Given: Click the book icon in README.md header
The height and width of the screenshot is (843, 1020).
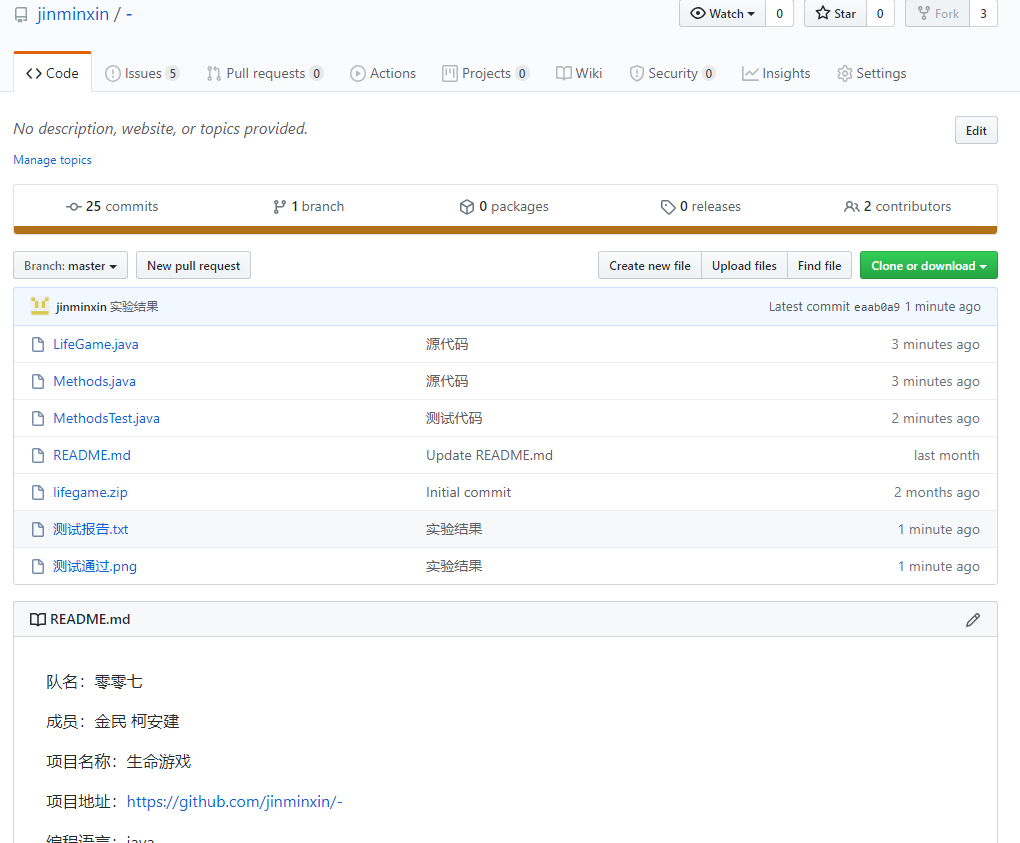Looking at the screenshot, I should point(38,619).
